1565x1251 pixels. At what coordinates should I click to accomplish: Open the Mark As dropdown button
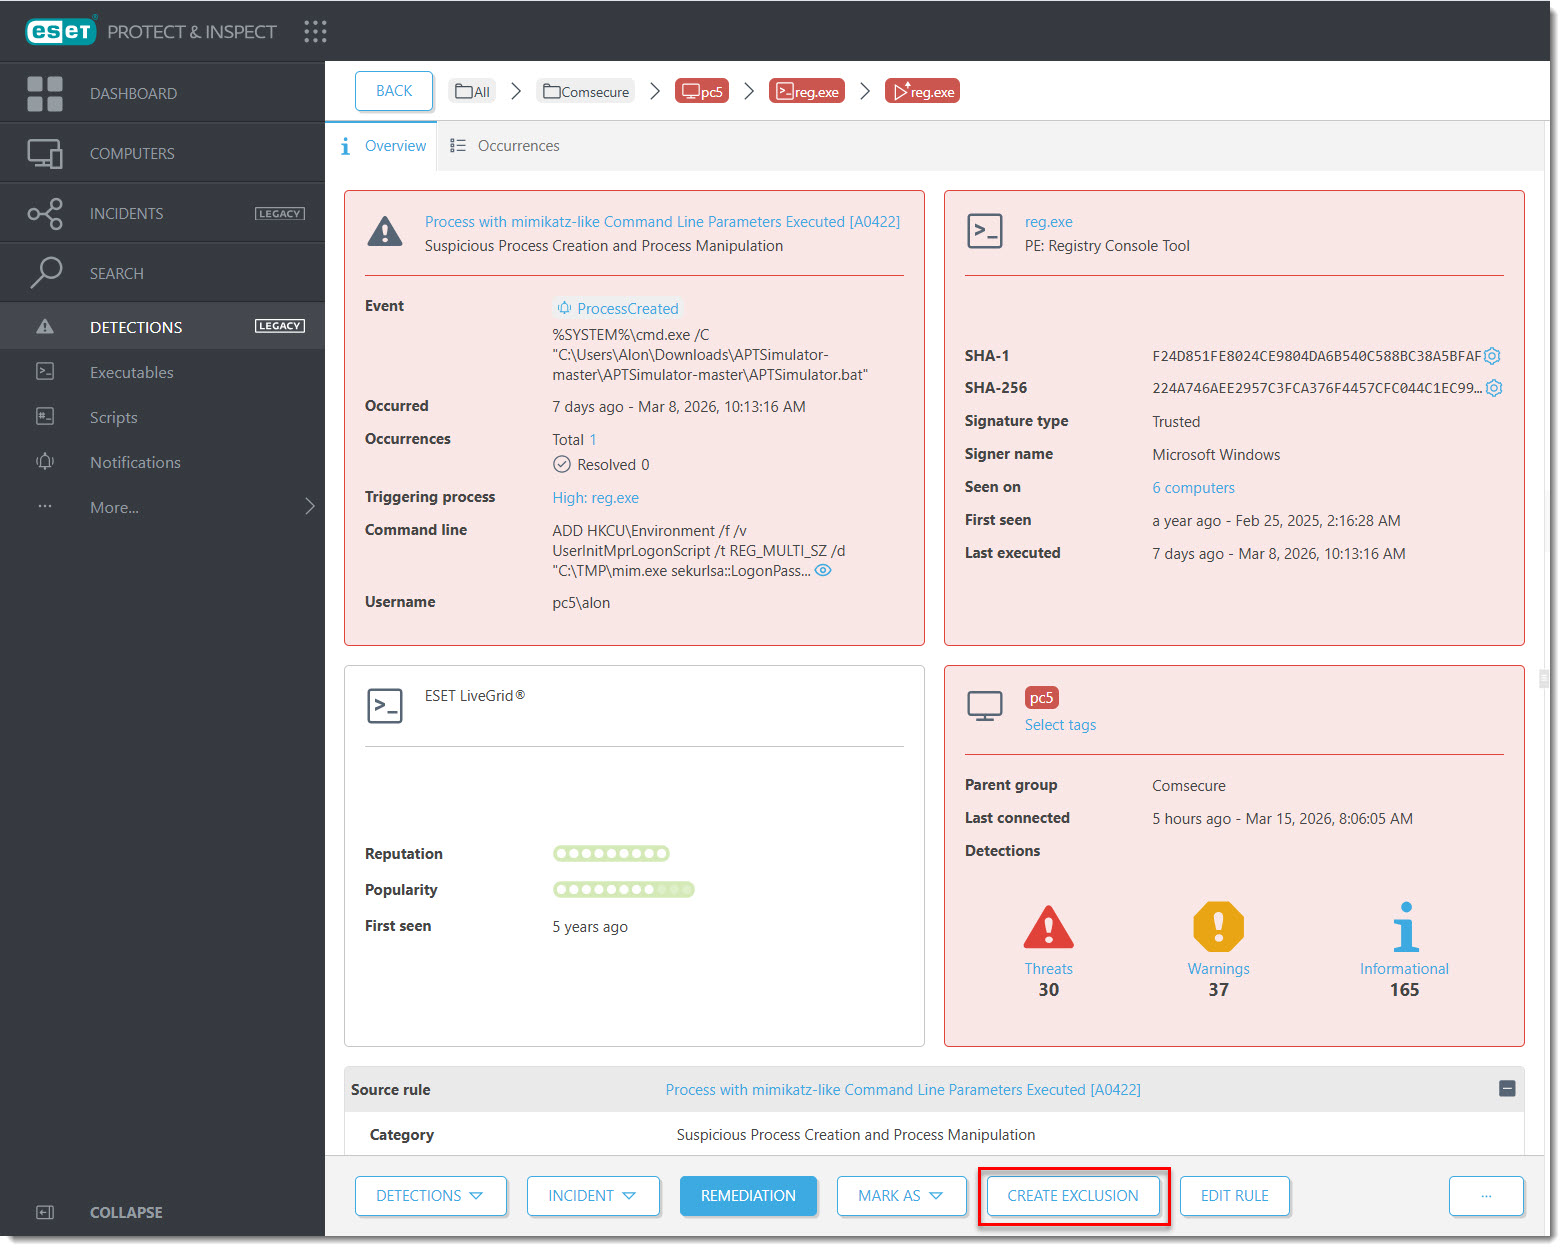(902, 1196)
